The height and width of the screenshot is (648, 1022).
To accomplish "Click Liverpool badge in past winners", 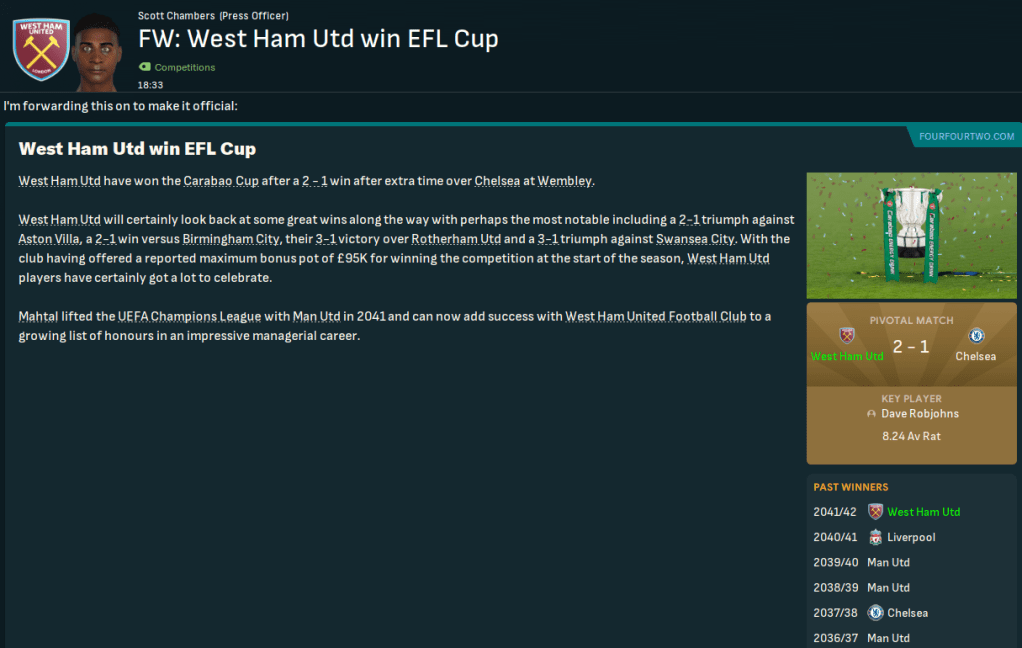I will (x=876, y=537).
